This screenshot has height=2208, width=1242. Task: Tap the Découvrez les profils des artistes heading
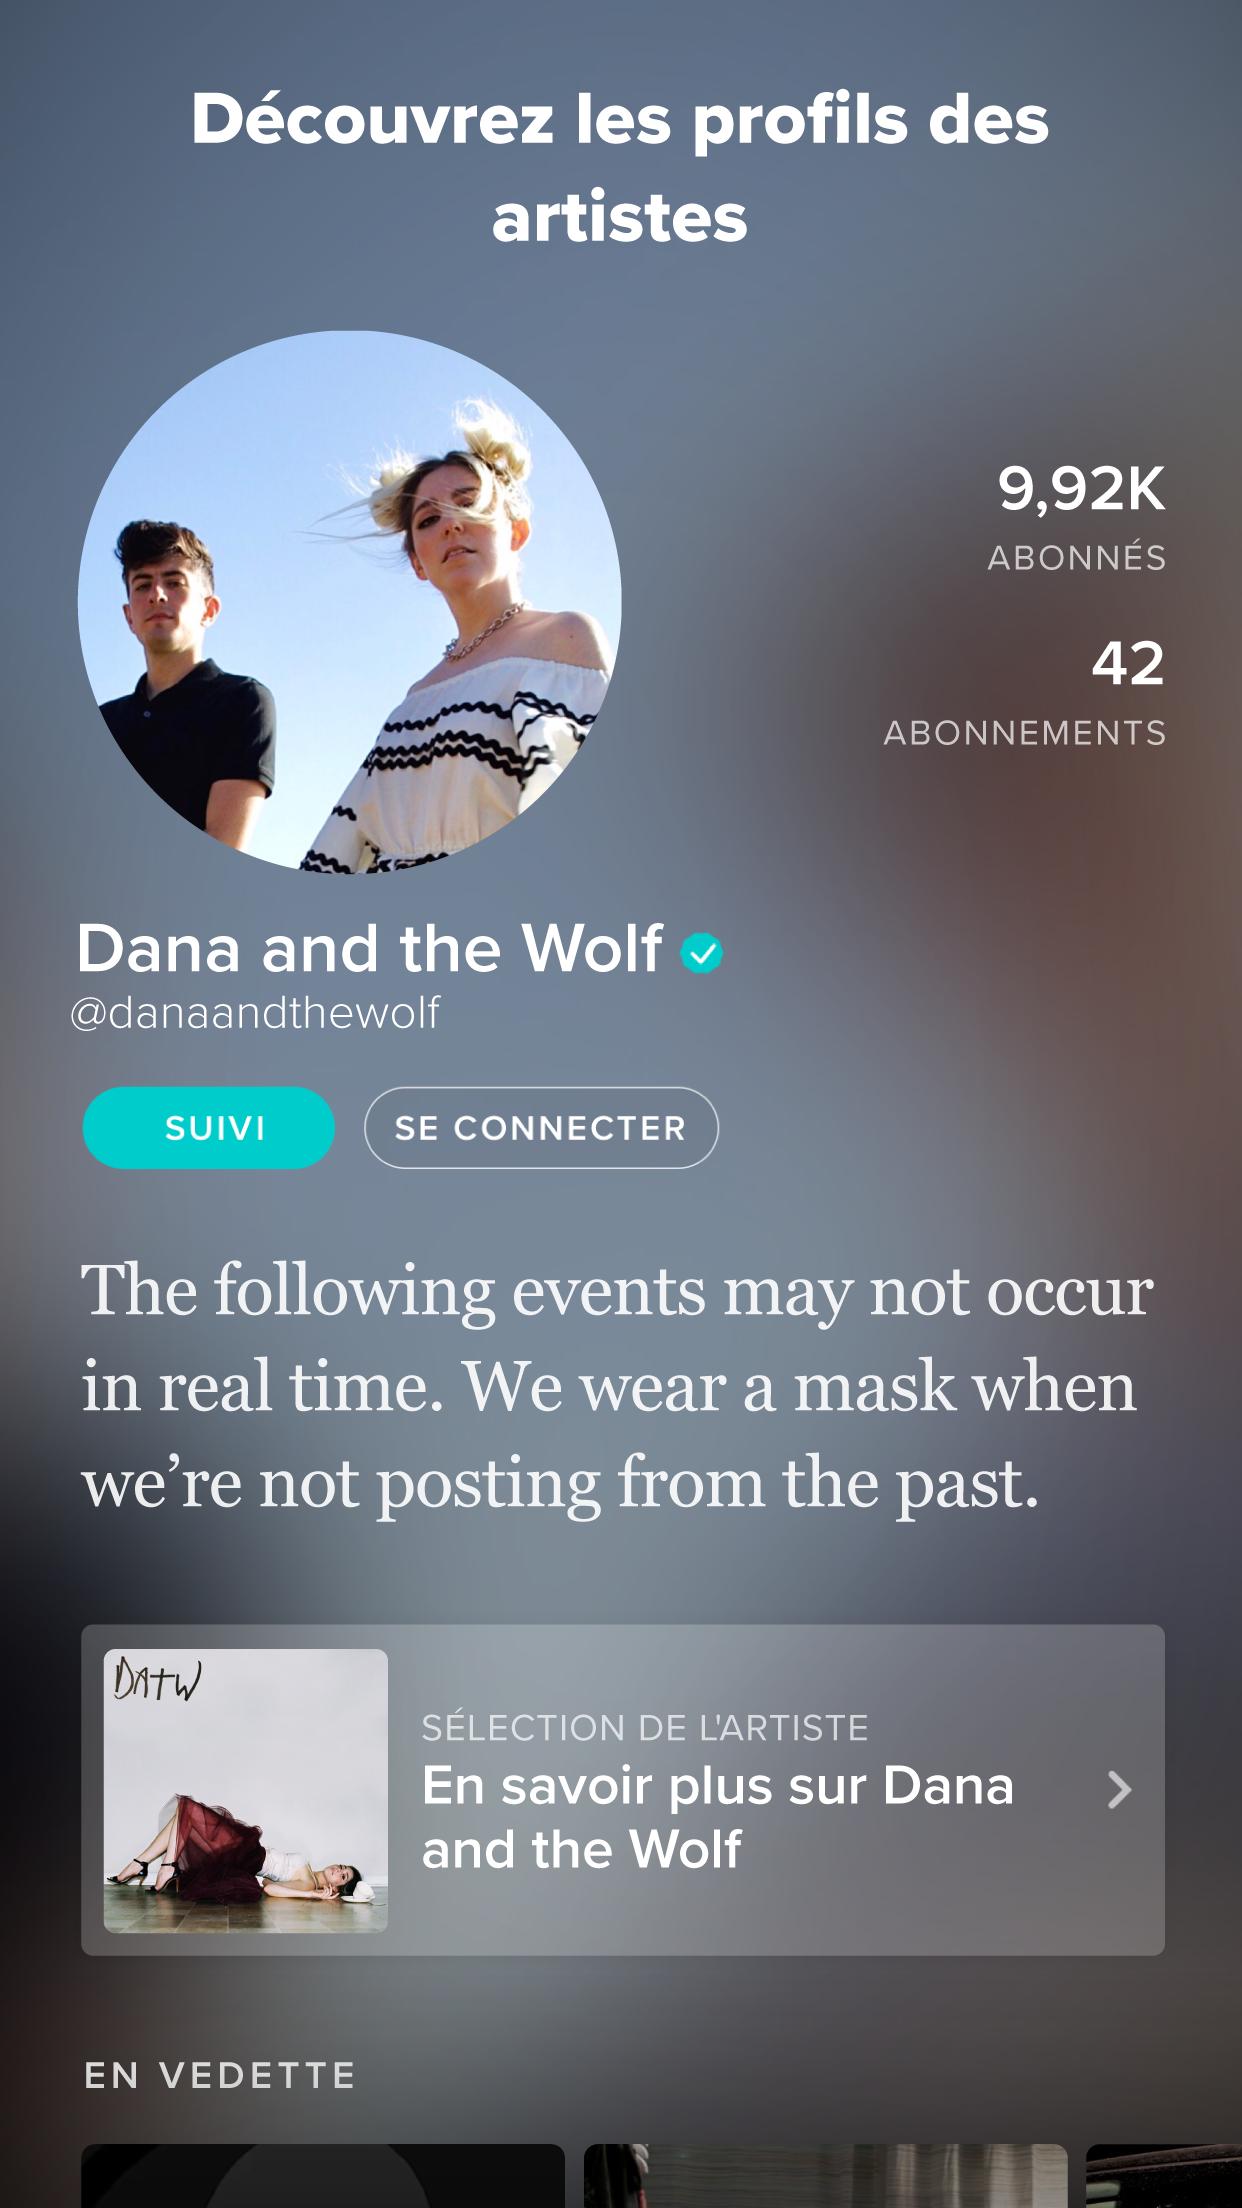click(620, 167)
